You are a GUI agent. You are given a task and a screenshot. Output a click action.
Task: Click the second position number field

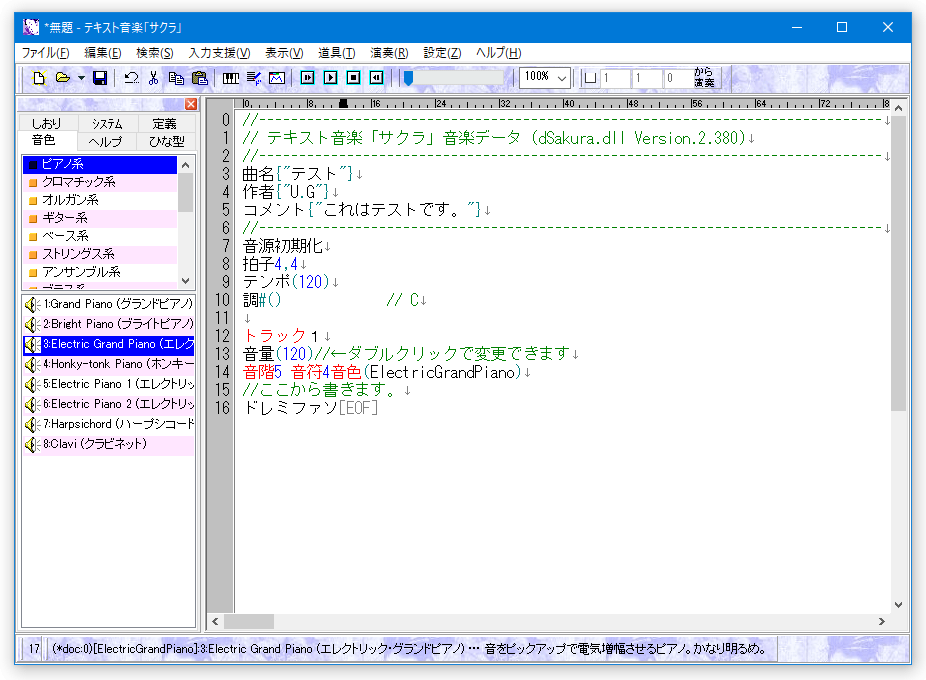pos(646,78)
